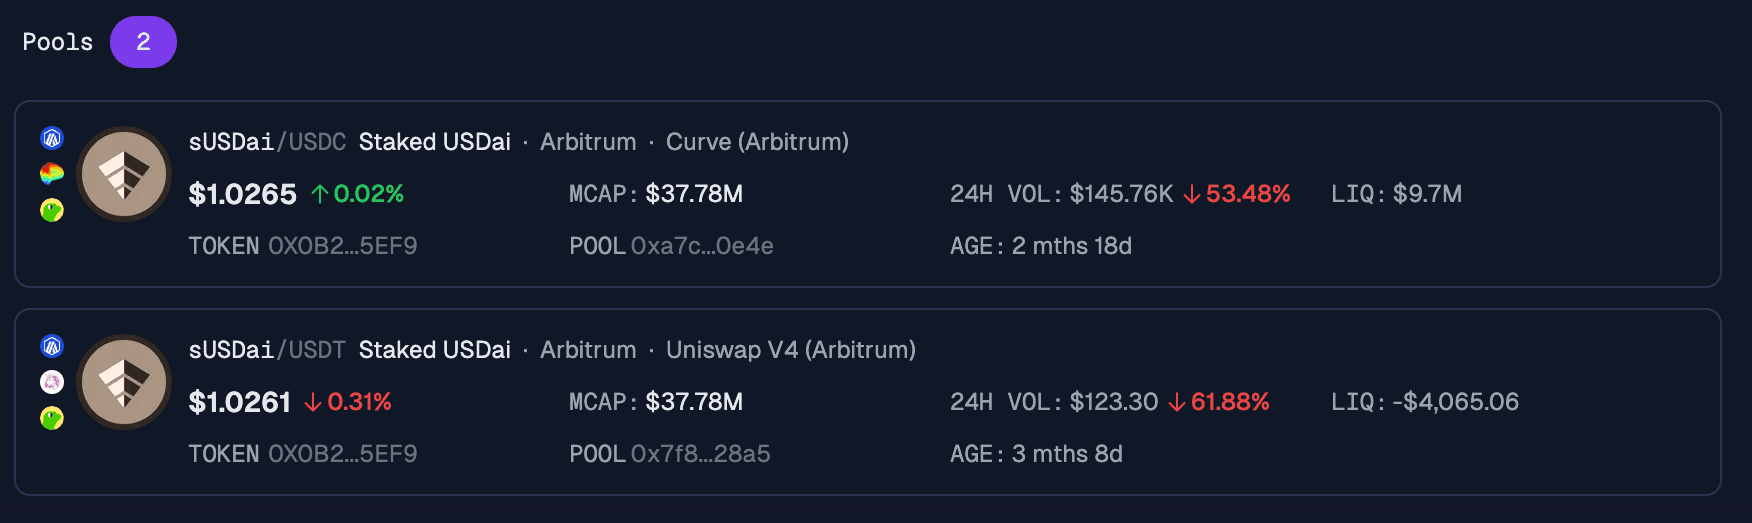Click the sUSDai token logo in USDC pool
This screenshot has height=523, width=1752.
click(124, 174)
